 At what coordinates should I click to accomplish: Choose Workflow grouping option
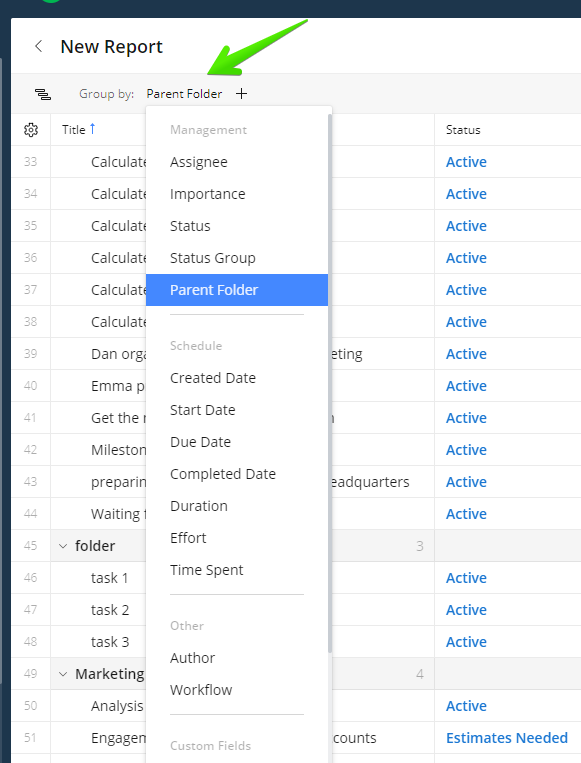click(237, 690)
